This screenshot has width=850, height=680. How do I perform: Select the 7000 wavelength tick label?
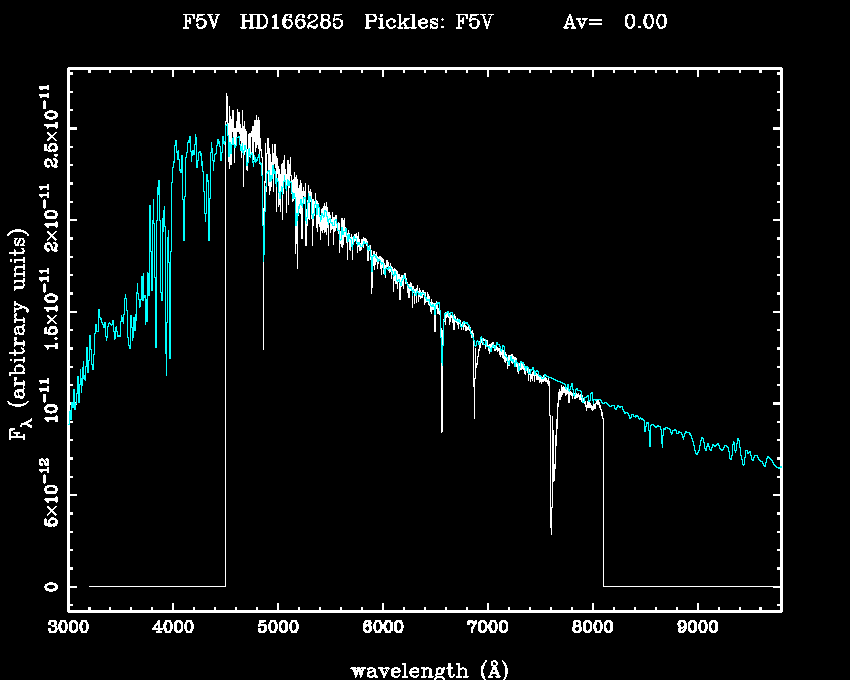point(487,629)
